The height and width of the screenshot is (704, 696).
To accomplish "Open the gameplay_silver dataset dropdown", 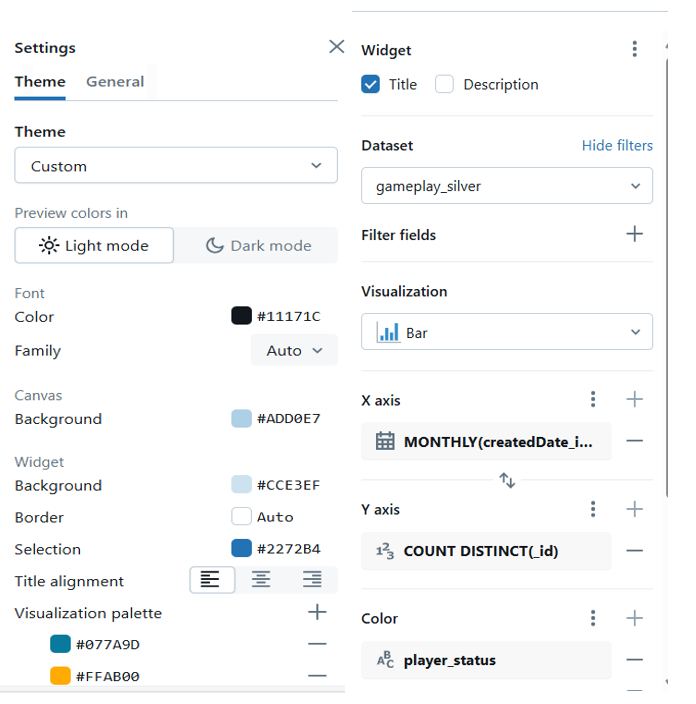I will [507, 185].
